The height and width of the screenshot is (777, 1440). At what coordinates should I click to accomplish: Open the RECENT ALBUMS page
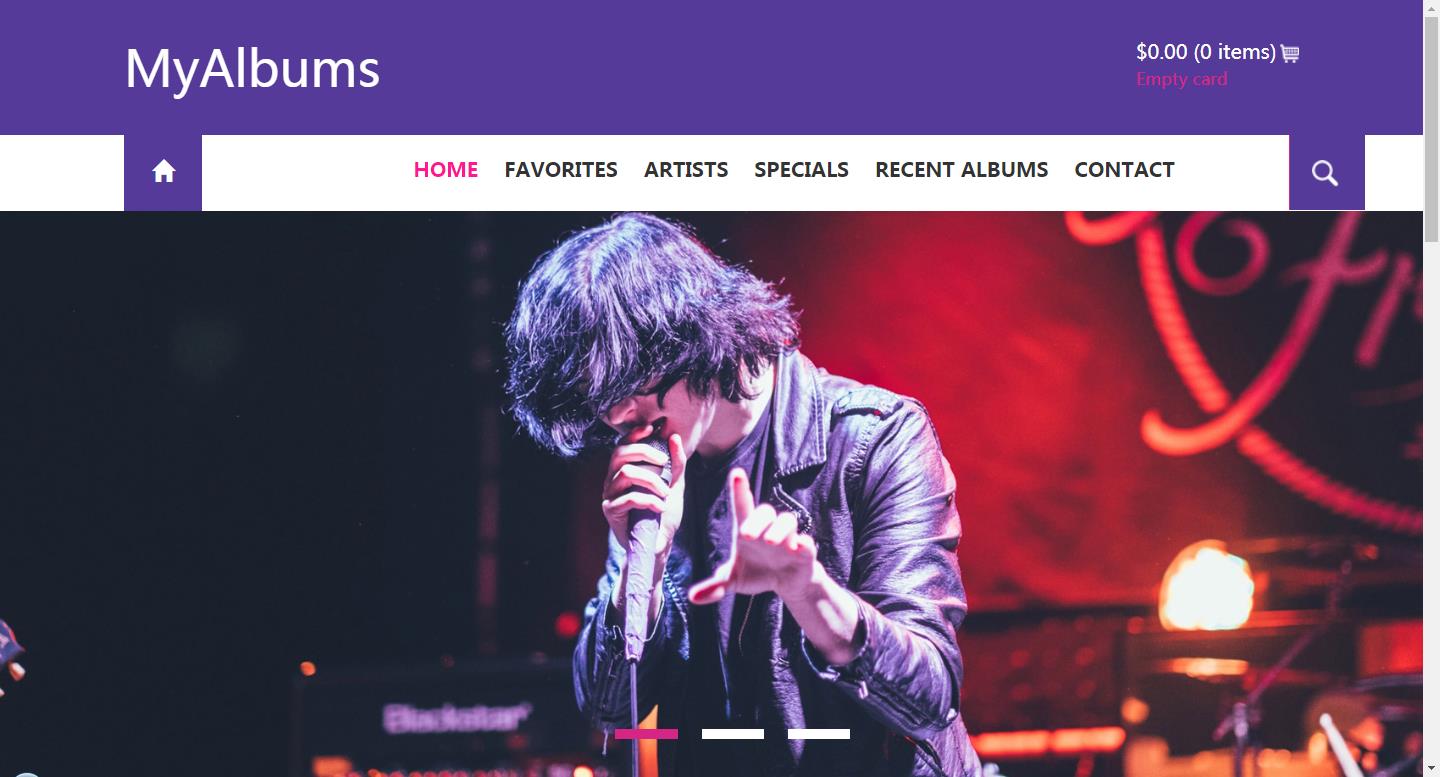coord(961,170)
